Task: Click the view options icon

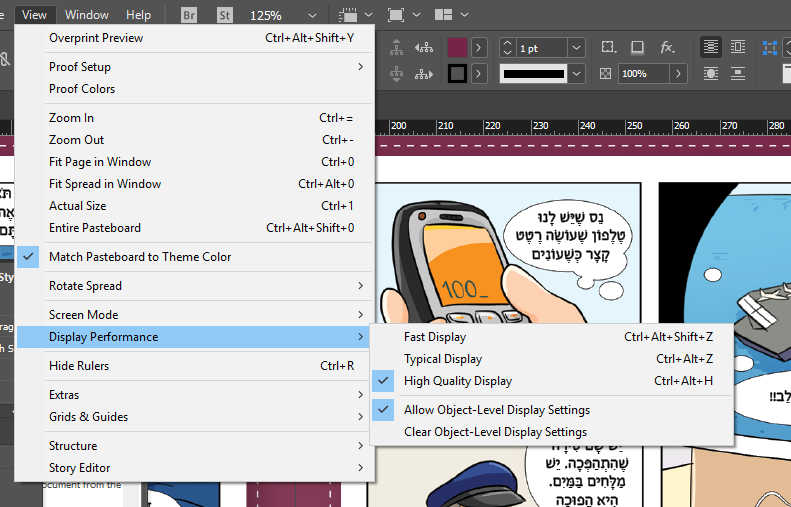Action: (x=348, y=15)
